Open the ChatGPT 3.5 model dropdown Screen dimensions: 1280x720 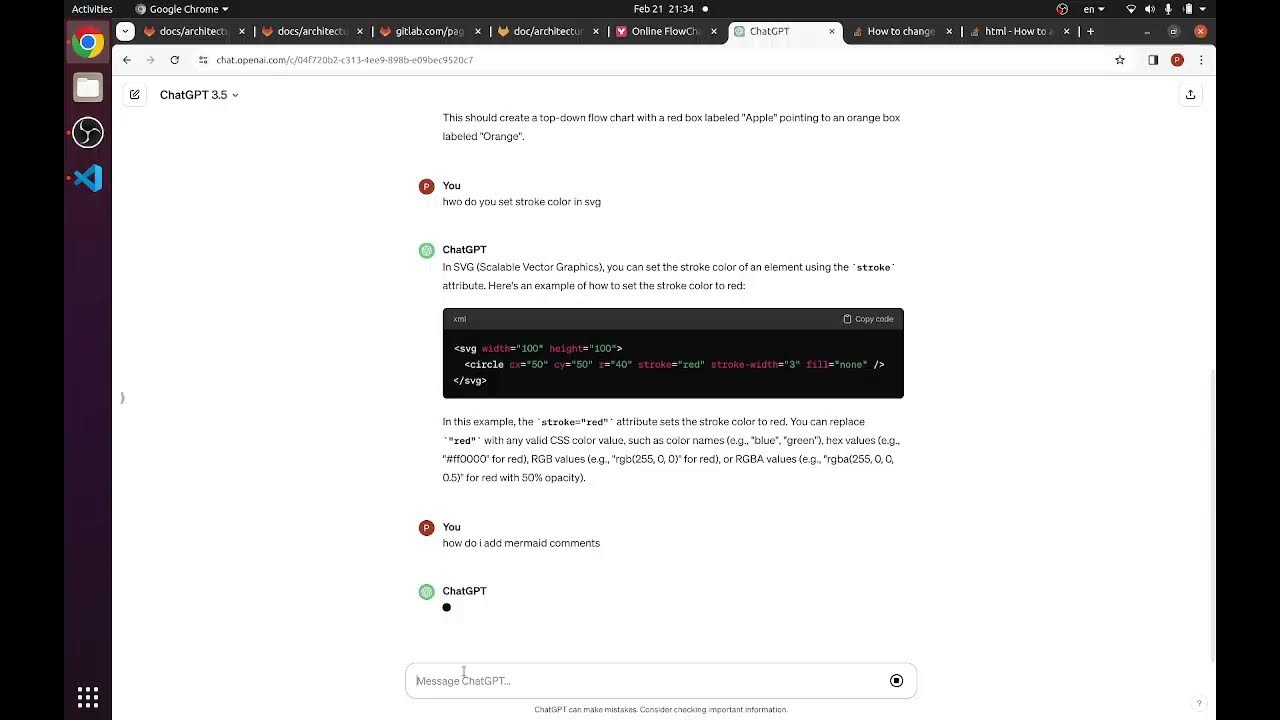click(199, 95)
